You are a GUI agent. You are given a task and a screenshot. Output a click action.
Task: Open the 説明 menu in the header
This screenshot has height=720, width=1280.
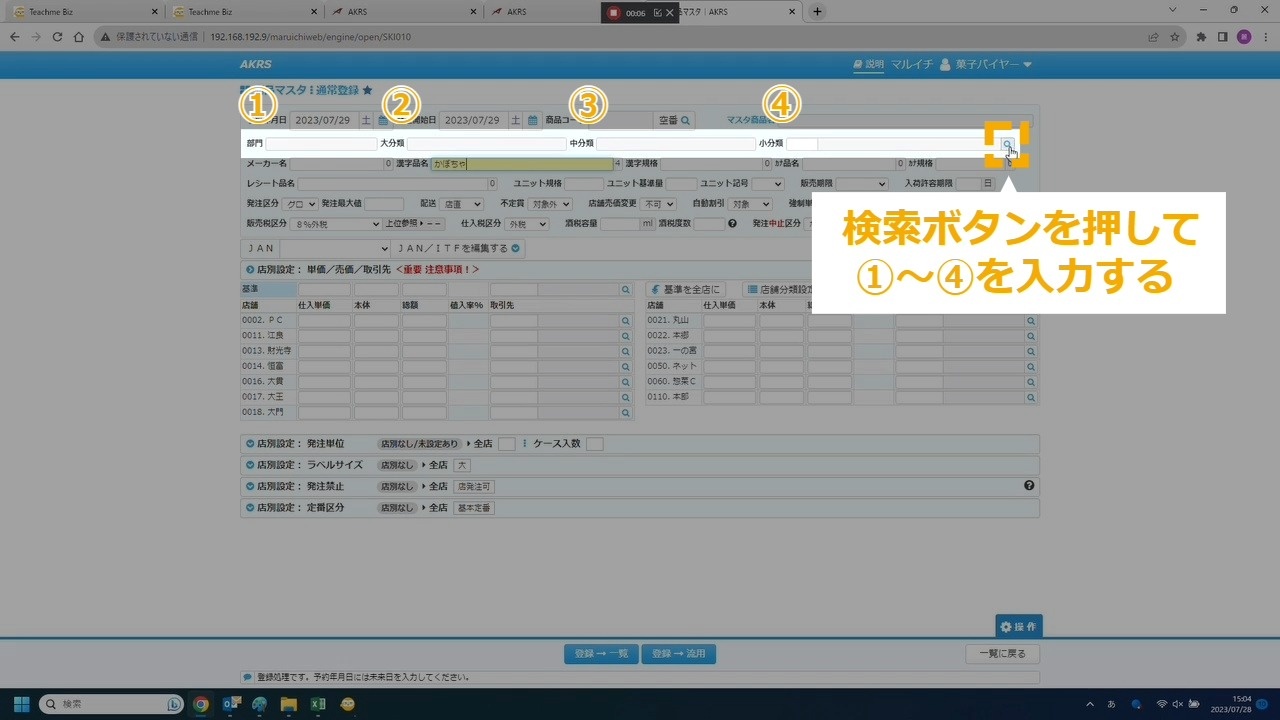point(868,64)
